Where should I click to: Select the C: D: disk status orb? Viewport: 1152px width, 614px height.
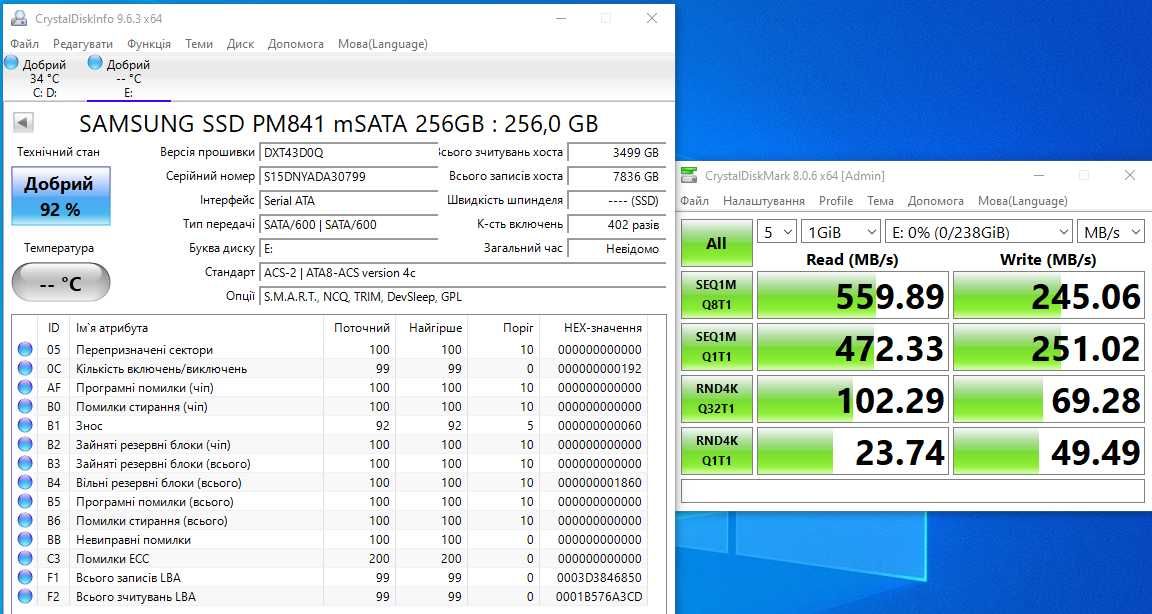pyautogui.click(x=11, y=63)
